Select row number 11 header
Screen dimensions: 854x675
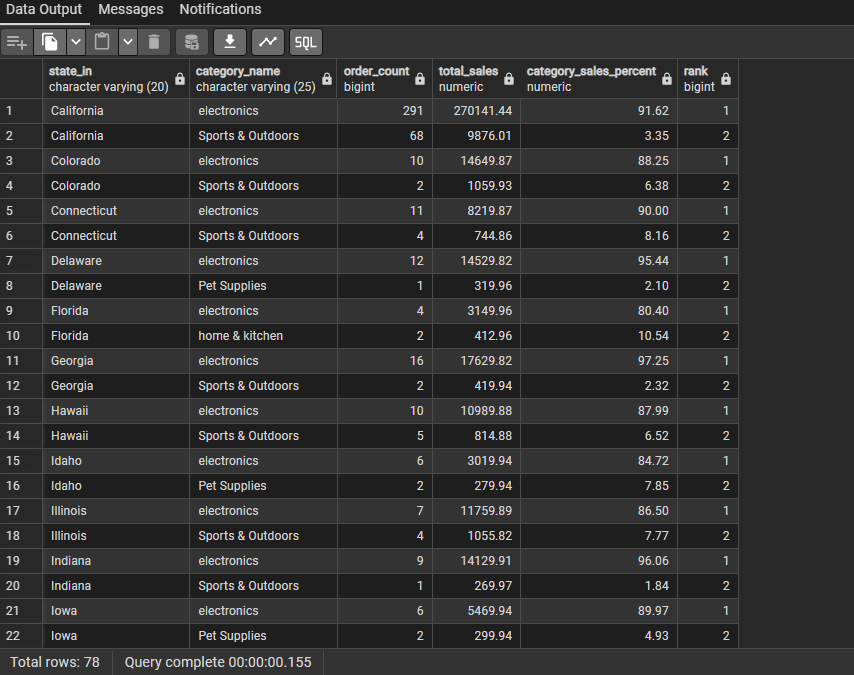21,361
